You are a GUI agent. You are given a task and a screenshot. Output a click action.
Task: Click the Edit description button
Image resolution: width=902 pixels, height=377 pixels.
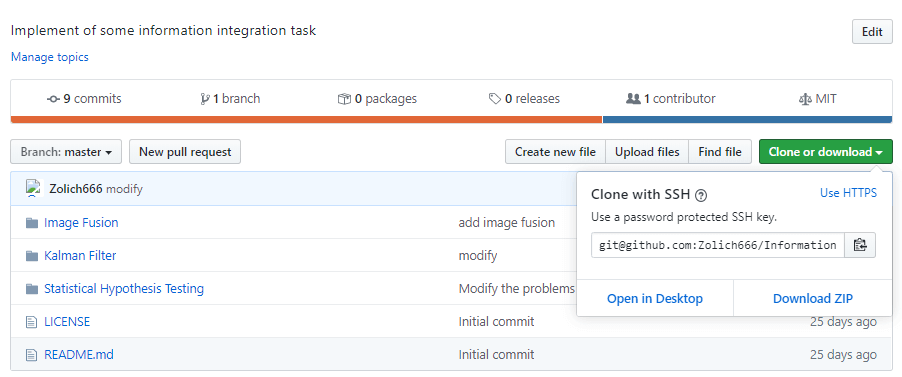click(872, 32)
